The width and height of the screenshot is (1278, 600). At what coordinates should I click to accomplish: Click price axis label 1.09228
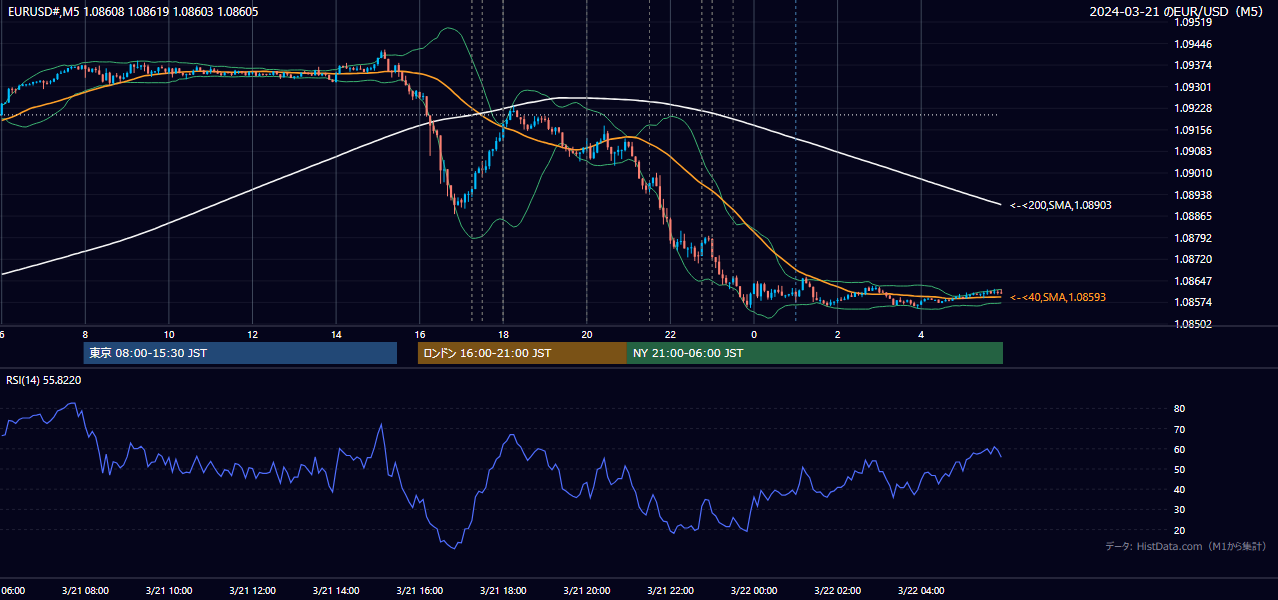[x=1194, y=109]
